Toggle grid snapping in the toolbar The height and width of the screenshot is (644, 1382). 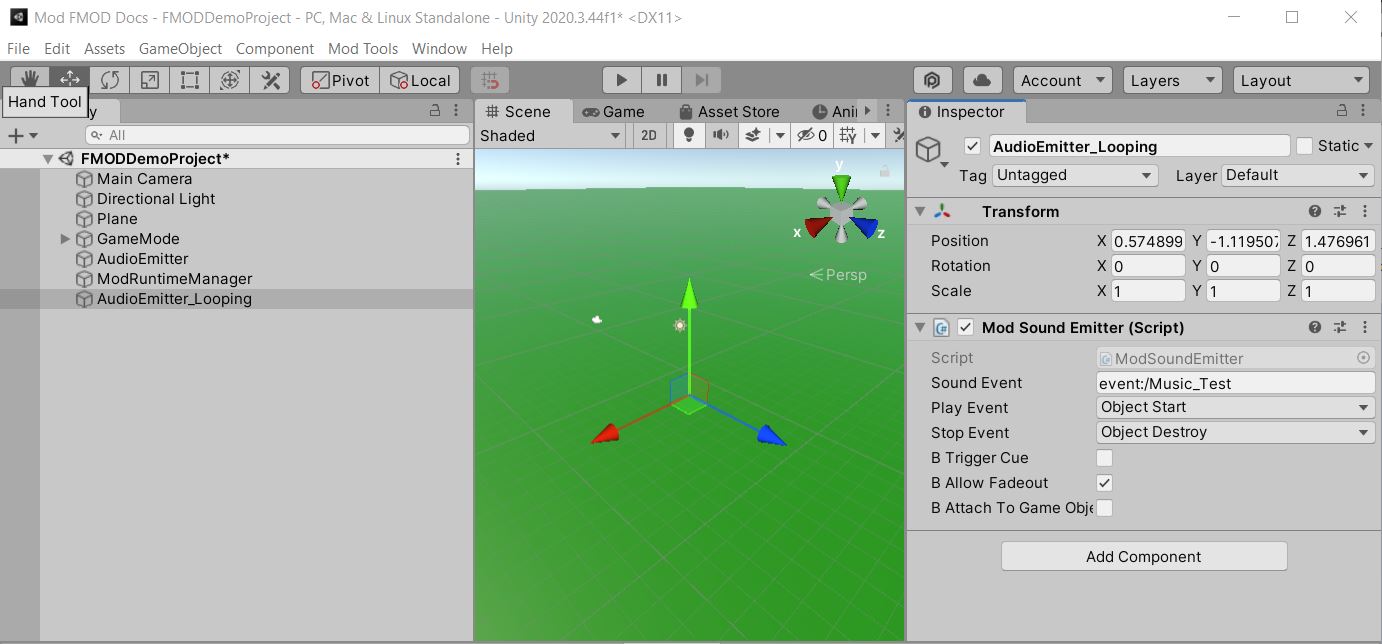(x=489, y=79)
